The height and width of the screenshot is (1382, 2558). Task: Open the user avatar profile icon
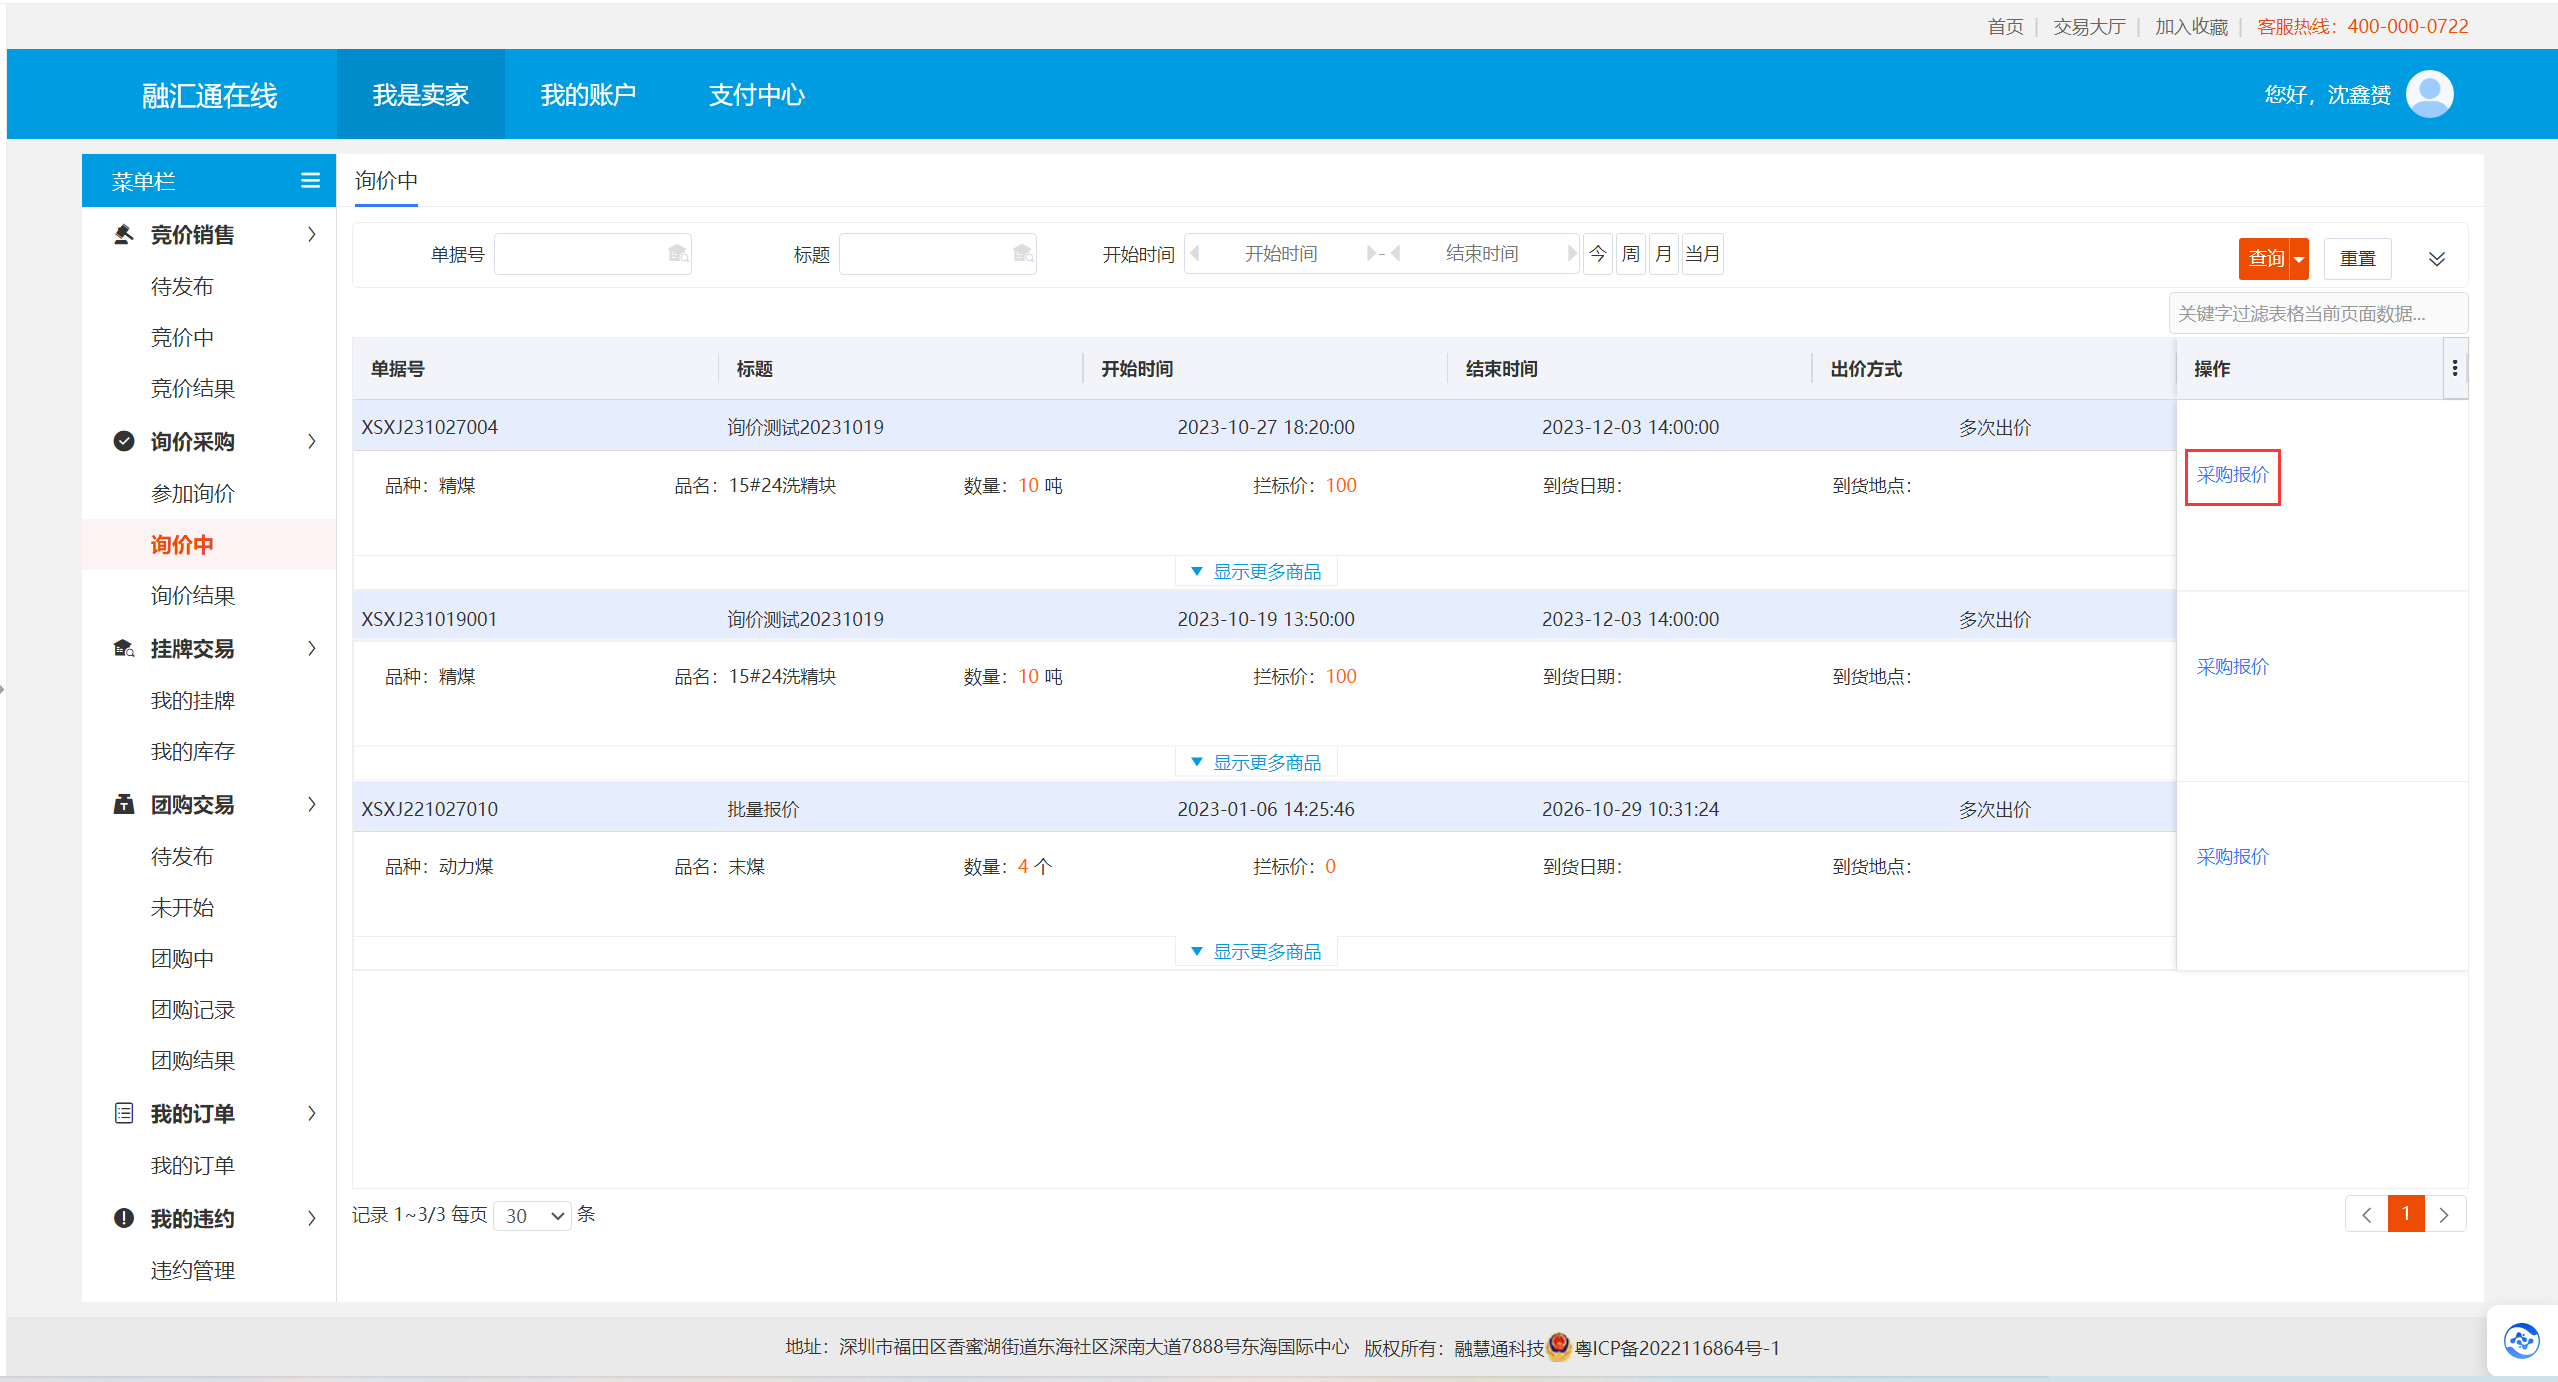point(2429,94)
